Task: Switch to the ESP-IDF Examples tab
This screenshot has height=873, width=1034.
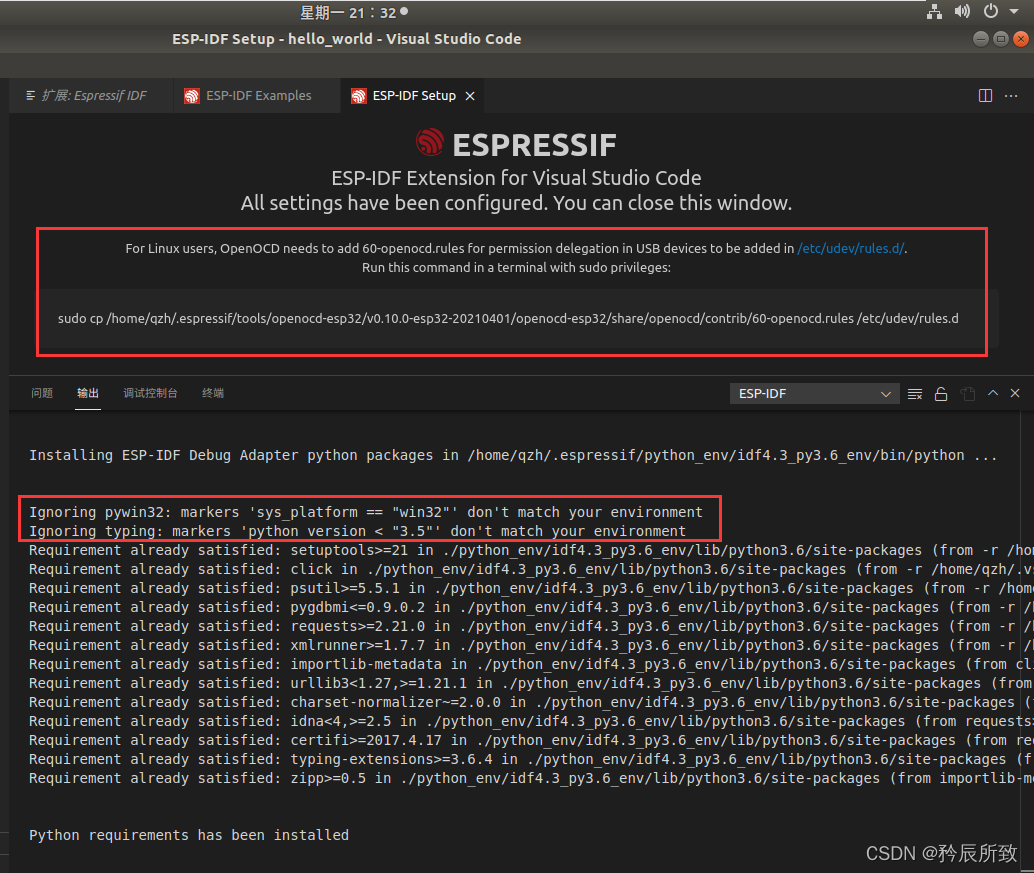Action: 257,96
